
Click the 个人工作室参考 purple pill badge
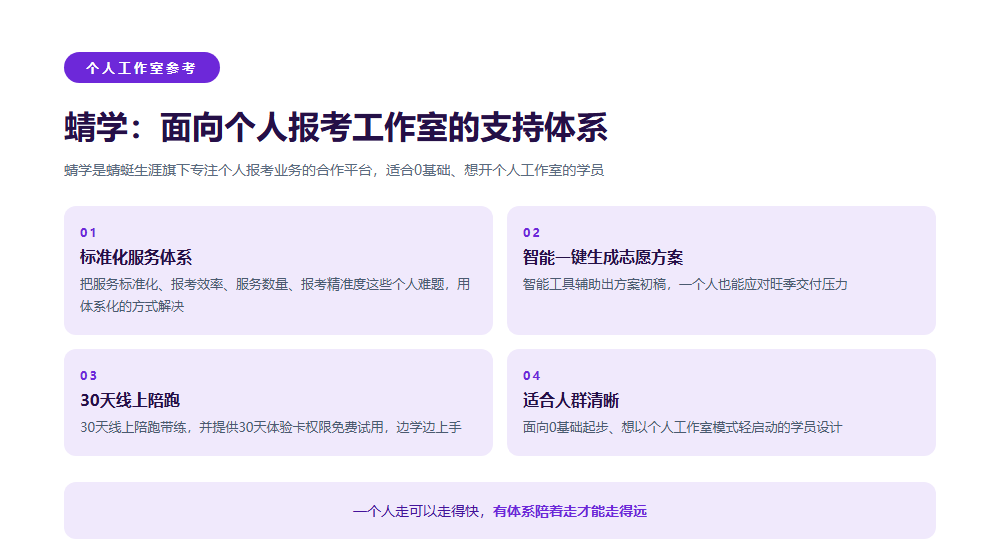pos(142,68)
